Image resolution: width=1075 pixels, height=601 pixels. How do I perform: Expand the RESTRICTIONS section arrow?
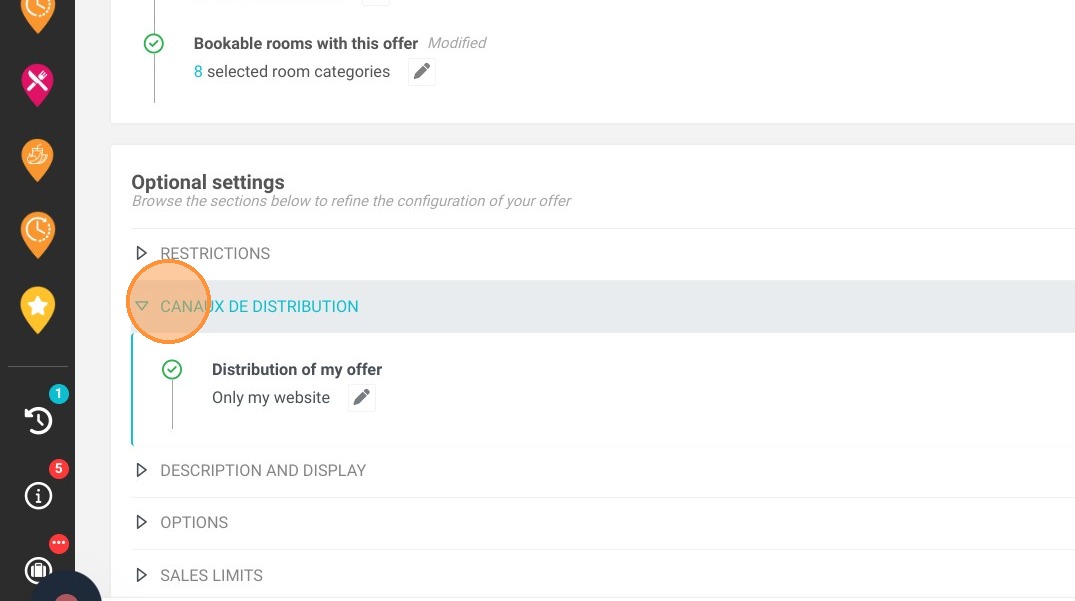pyautogui.click(x=141, y=253)
